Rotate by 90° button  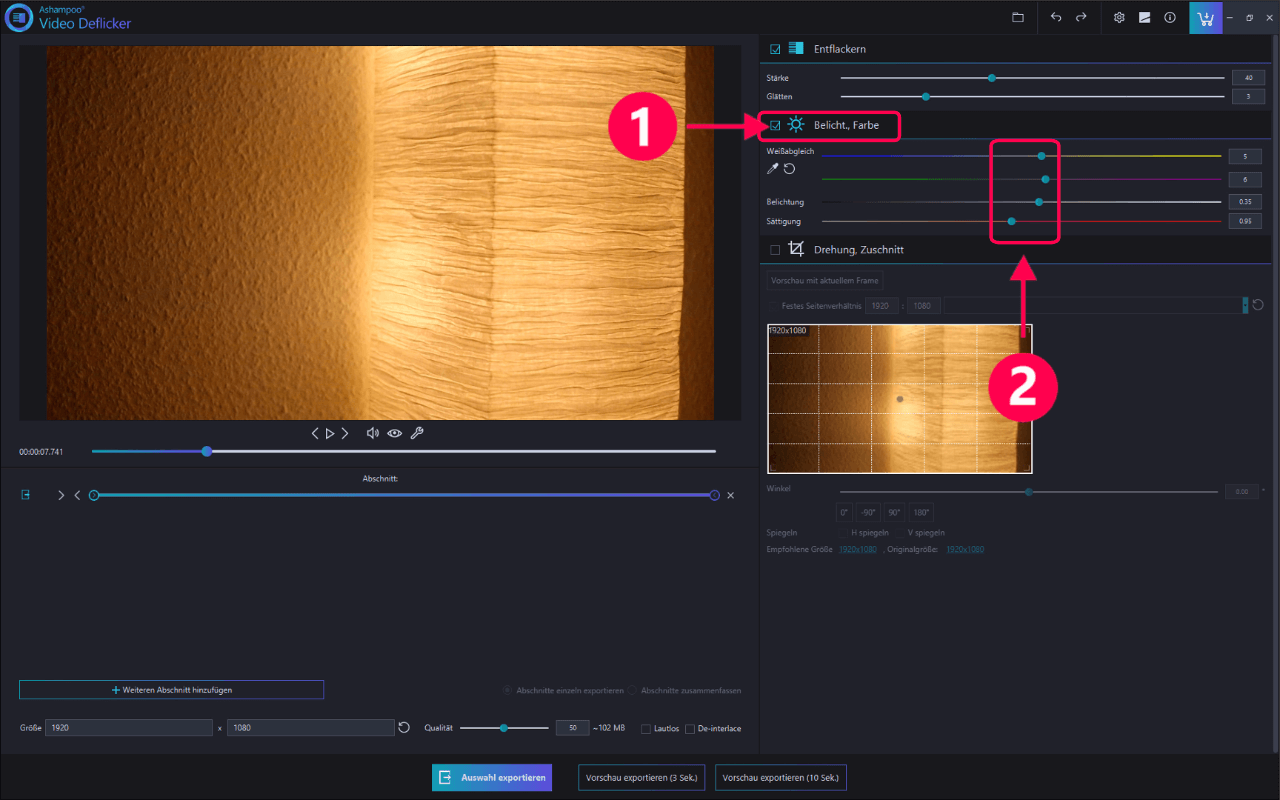click(x=894, y=512)
